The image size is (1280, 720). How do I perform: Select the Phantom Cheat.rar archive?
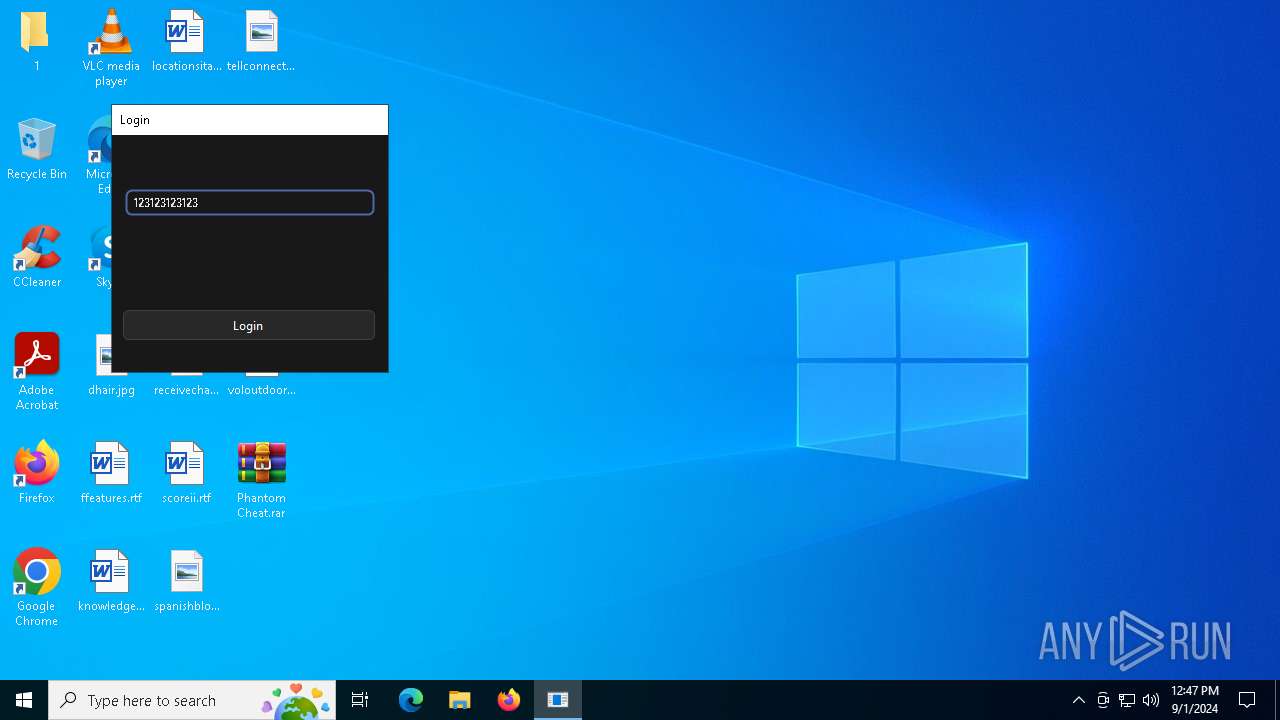tap(261, 481)
